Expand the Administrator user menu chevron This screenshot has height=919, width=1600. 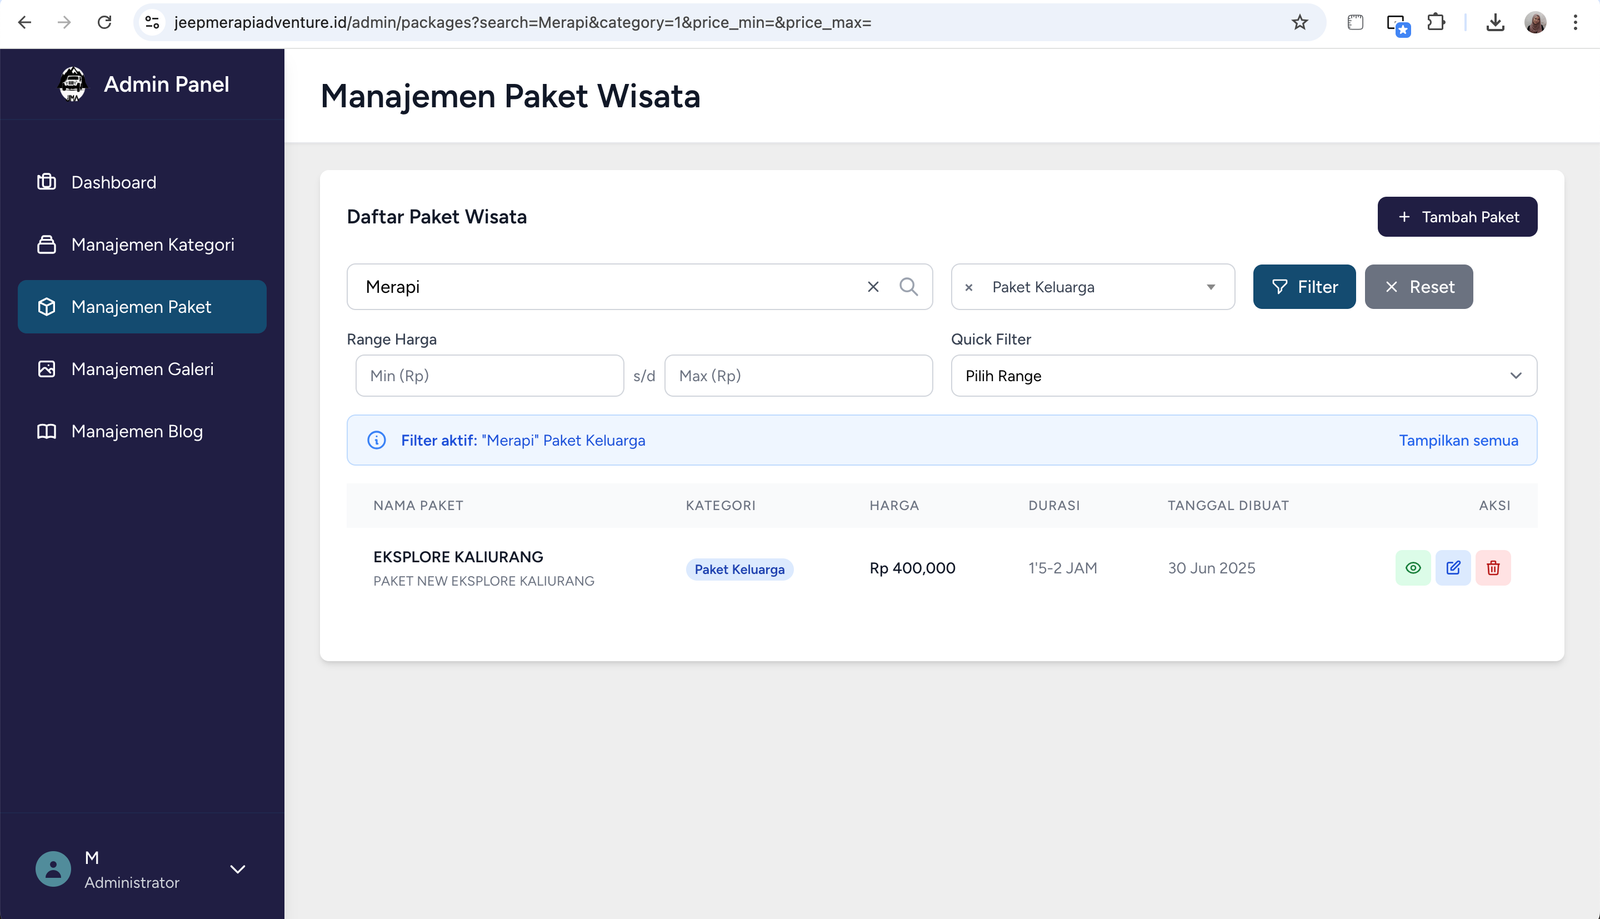(238, 869)
